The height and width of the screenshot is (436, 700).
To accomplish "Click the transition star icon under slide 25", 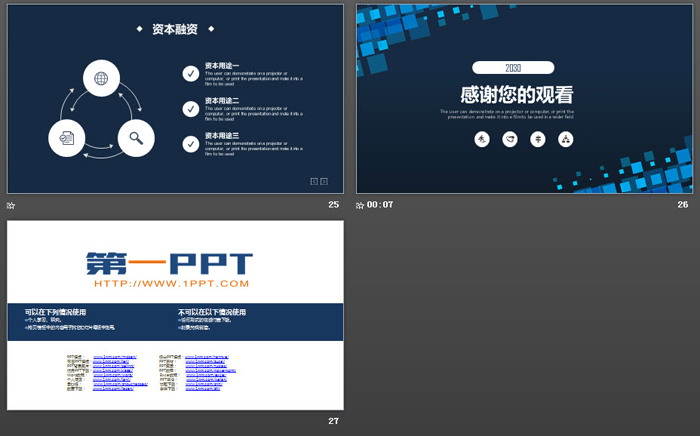I will [11, 205].
